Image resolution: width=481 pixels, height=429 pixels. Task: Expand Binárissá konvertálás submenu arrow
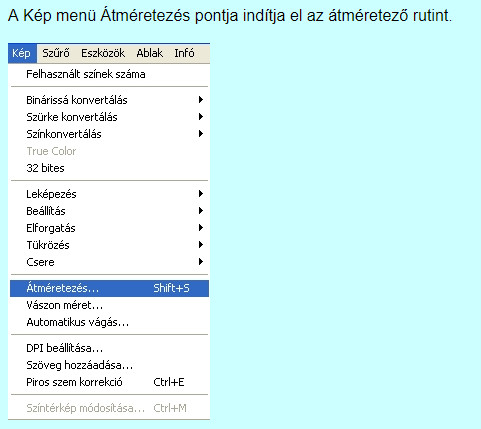[201, 100]
